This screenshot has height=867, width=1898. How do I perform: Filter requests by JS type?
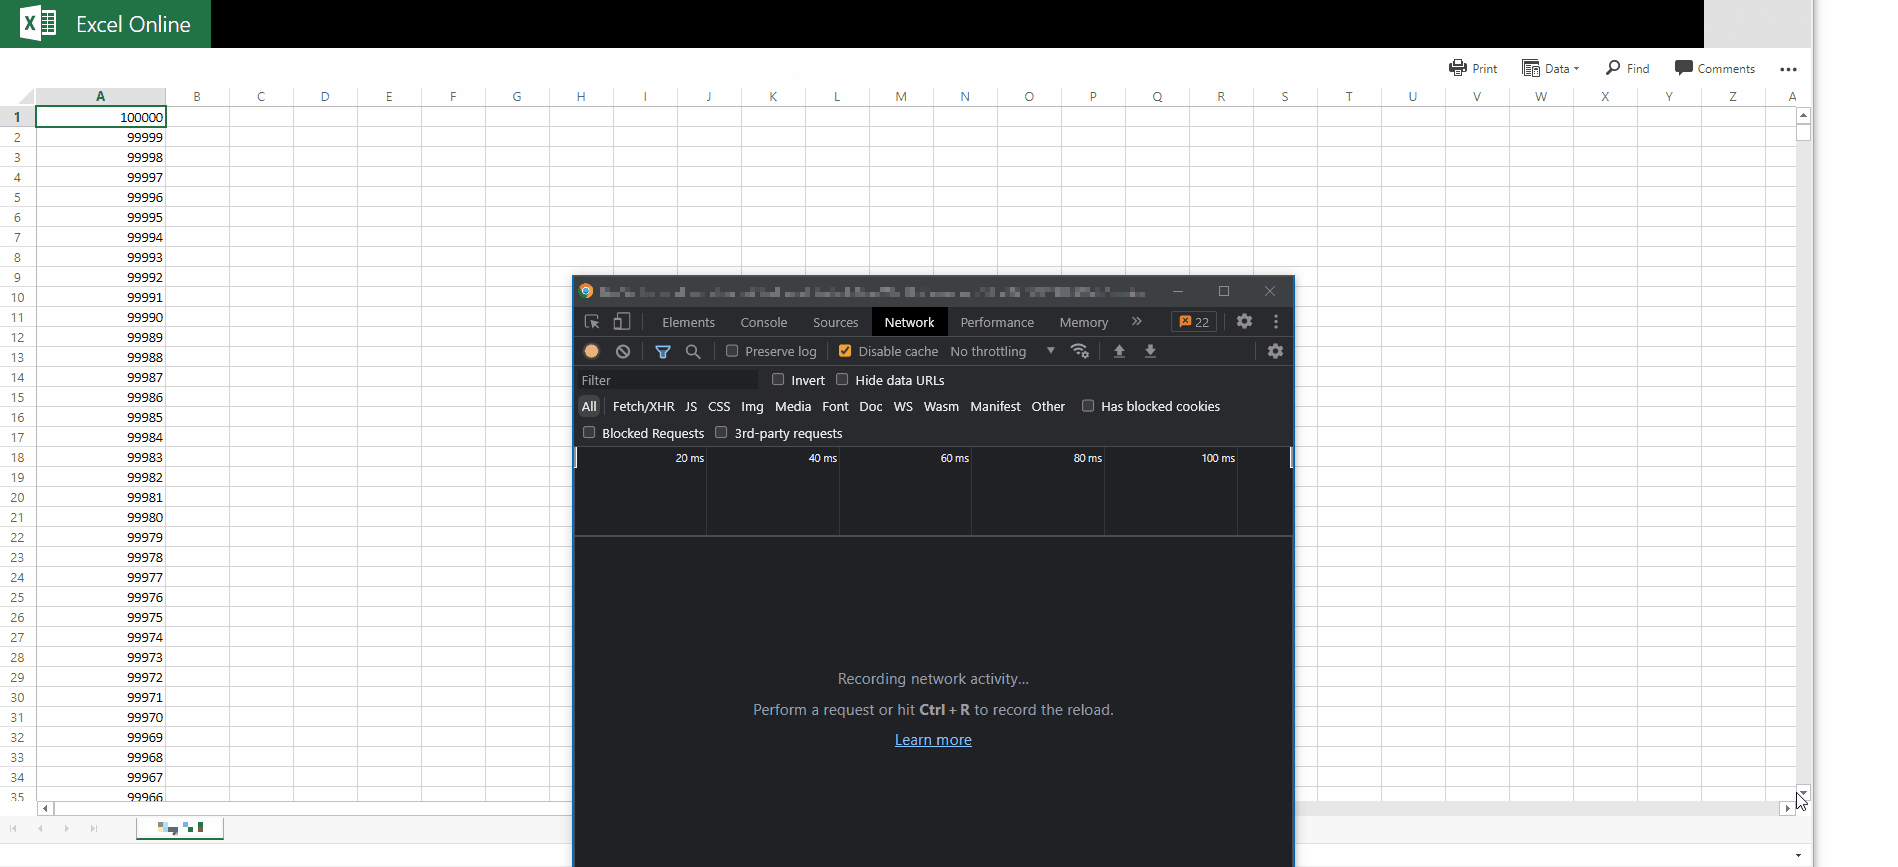[691, 406]
